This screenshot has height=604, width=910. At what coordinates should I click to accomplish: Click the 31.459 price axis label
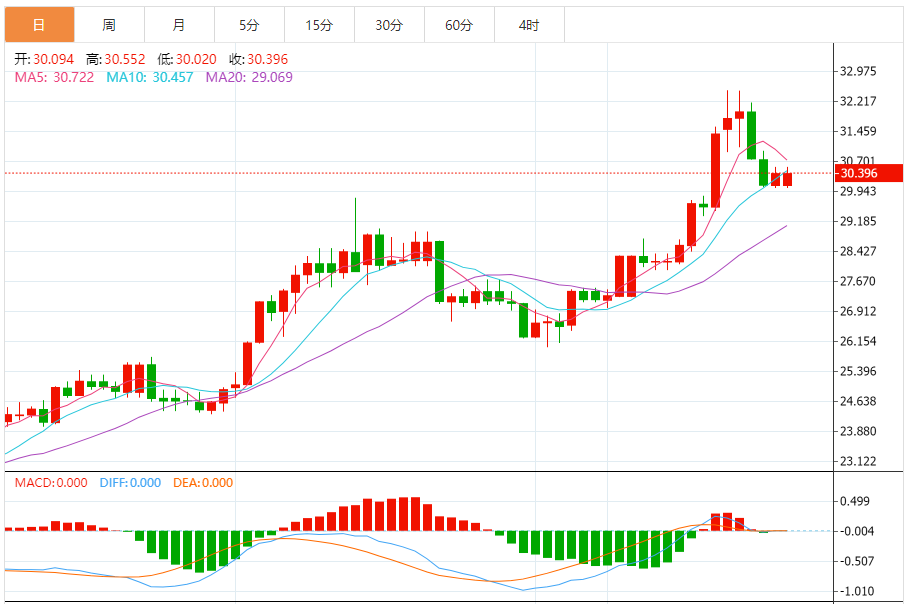pyautogui.click(x=858, y=131)
